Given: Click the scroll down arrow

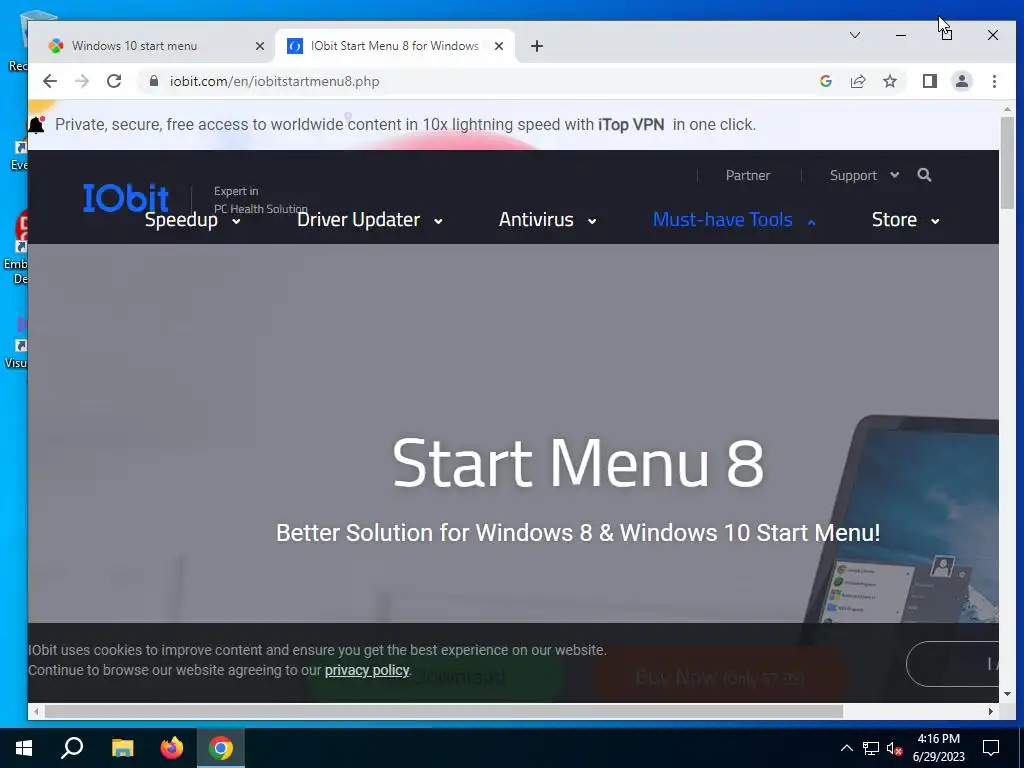Looking at the screenshot, I should tap(1007, 694).
